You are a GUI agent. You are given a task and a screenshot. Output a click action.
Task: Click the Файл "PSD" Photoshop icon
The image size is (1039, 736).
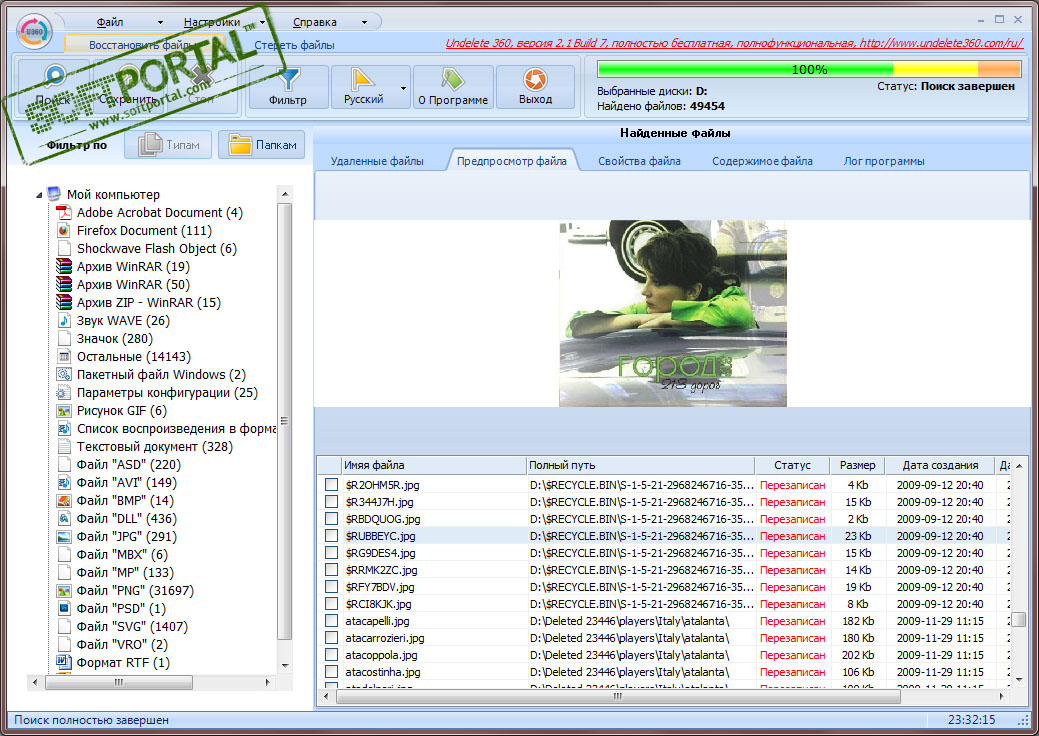point(64,608)
